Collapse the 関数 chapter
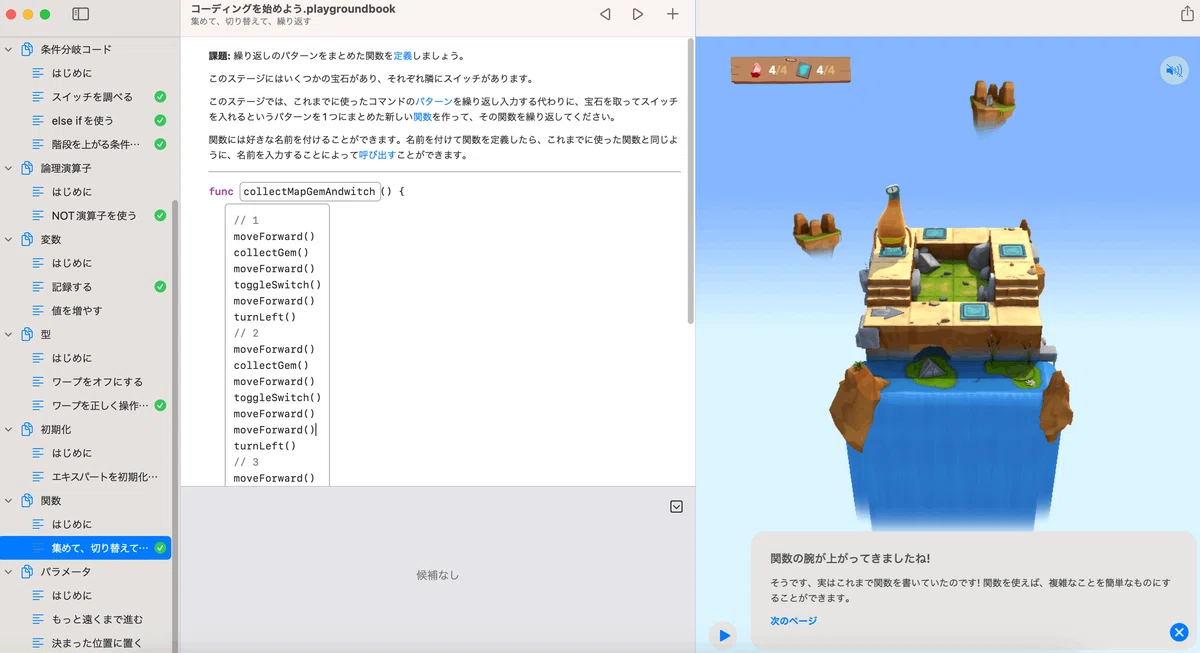 pos(9,500)
